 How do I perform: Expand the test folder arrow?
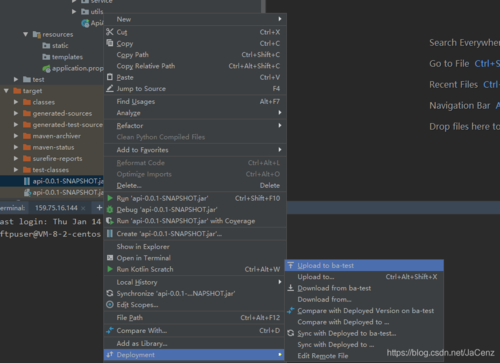pyautogui.click(x=16, y=79)
